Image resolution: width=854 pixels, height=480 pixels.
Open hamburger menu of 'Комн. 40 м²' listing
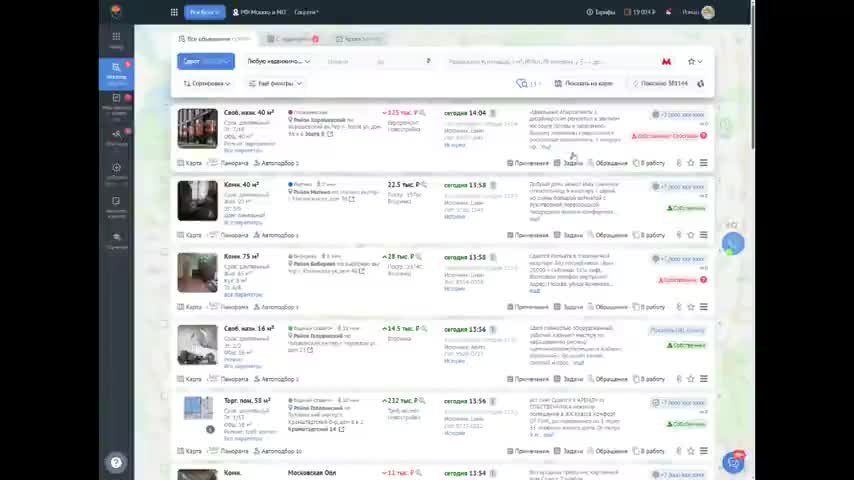pos(704,235)
